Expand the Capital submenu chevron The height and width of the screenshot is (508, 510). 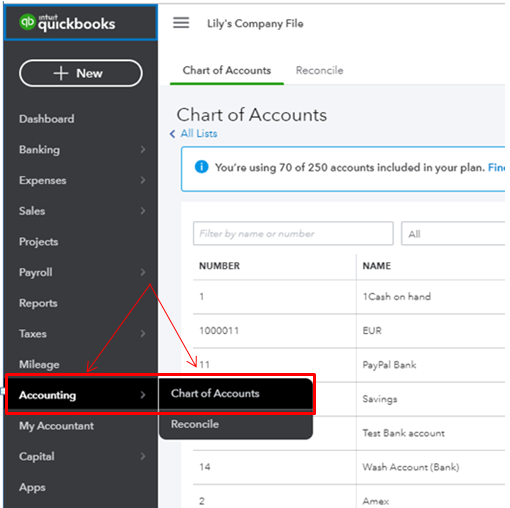(x=143, y=456)
